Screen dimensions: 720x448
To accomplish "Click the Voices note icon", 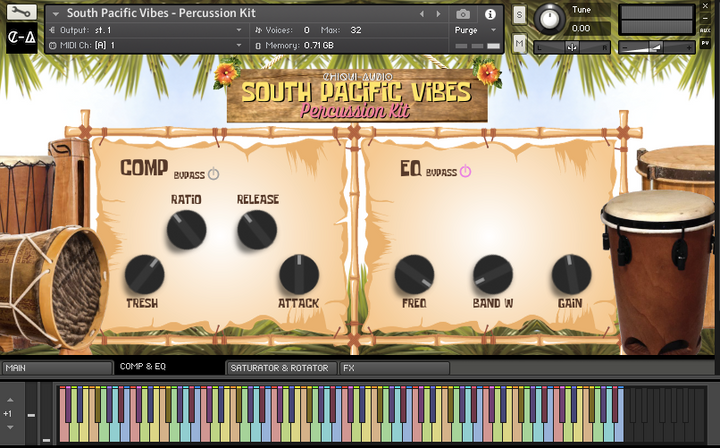I will pos(258,30).
